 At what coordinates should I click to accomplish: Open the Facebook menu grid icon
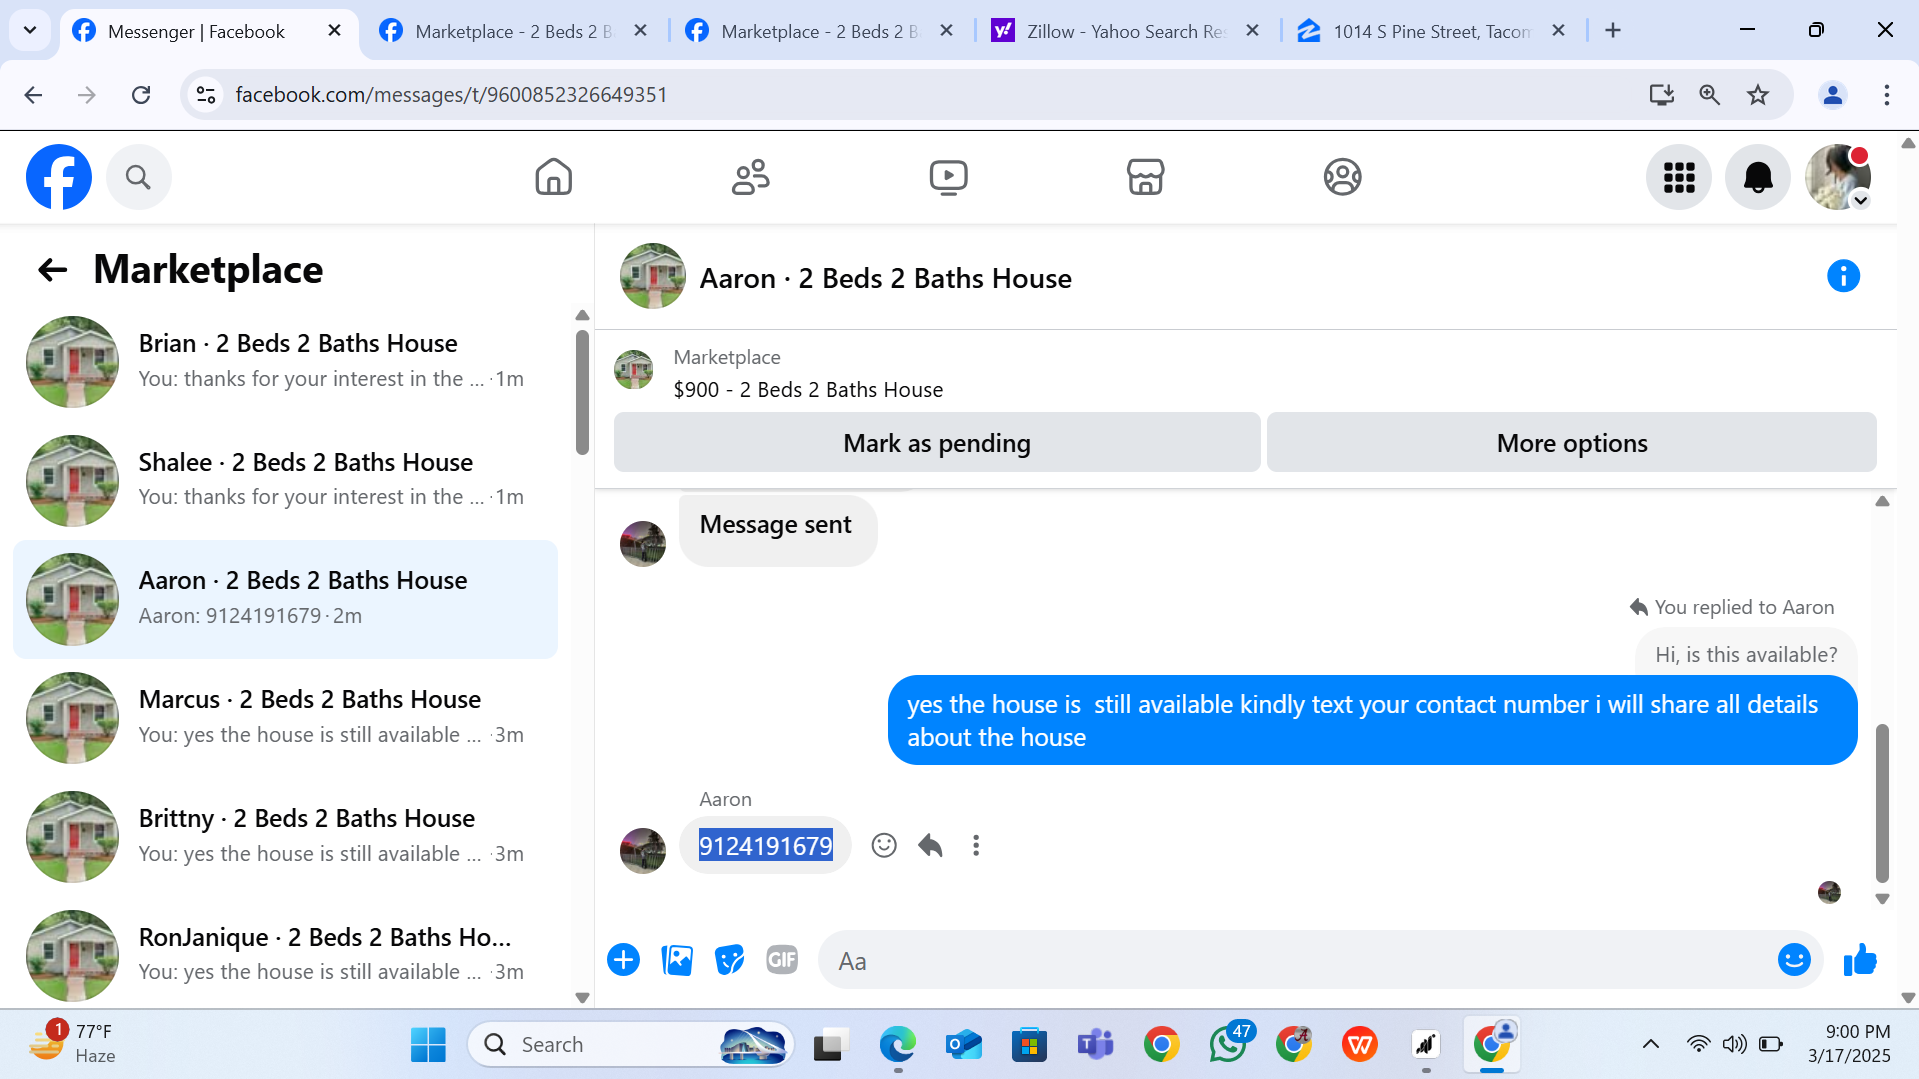coord(1679,177)
